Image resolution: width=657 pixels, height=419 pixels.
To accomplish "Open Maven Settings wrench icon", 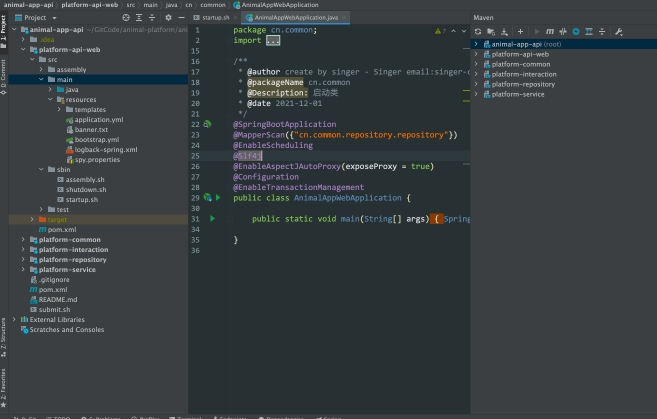I will (x=619, y=31).
